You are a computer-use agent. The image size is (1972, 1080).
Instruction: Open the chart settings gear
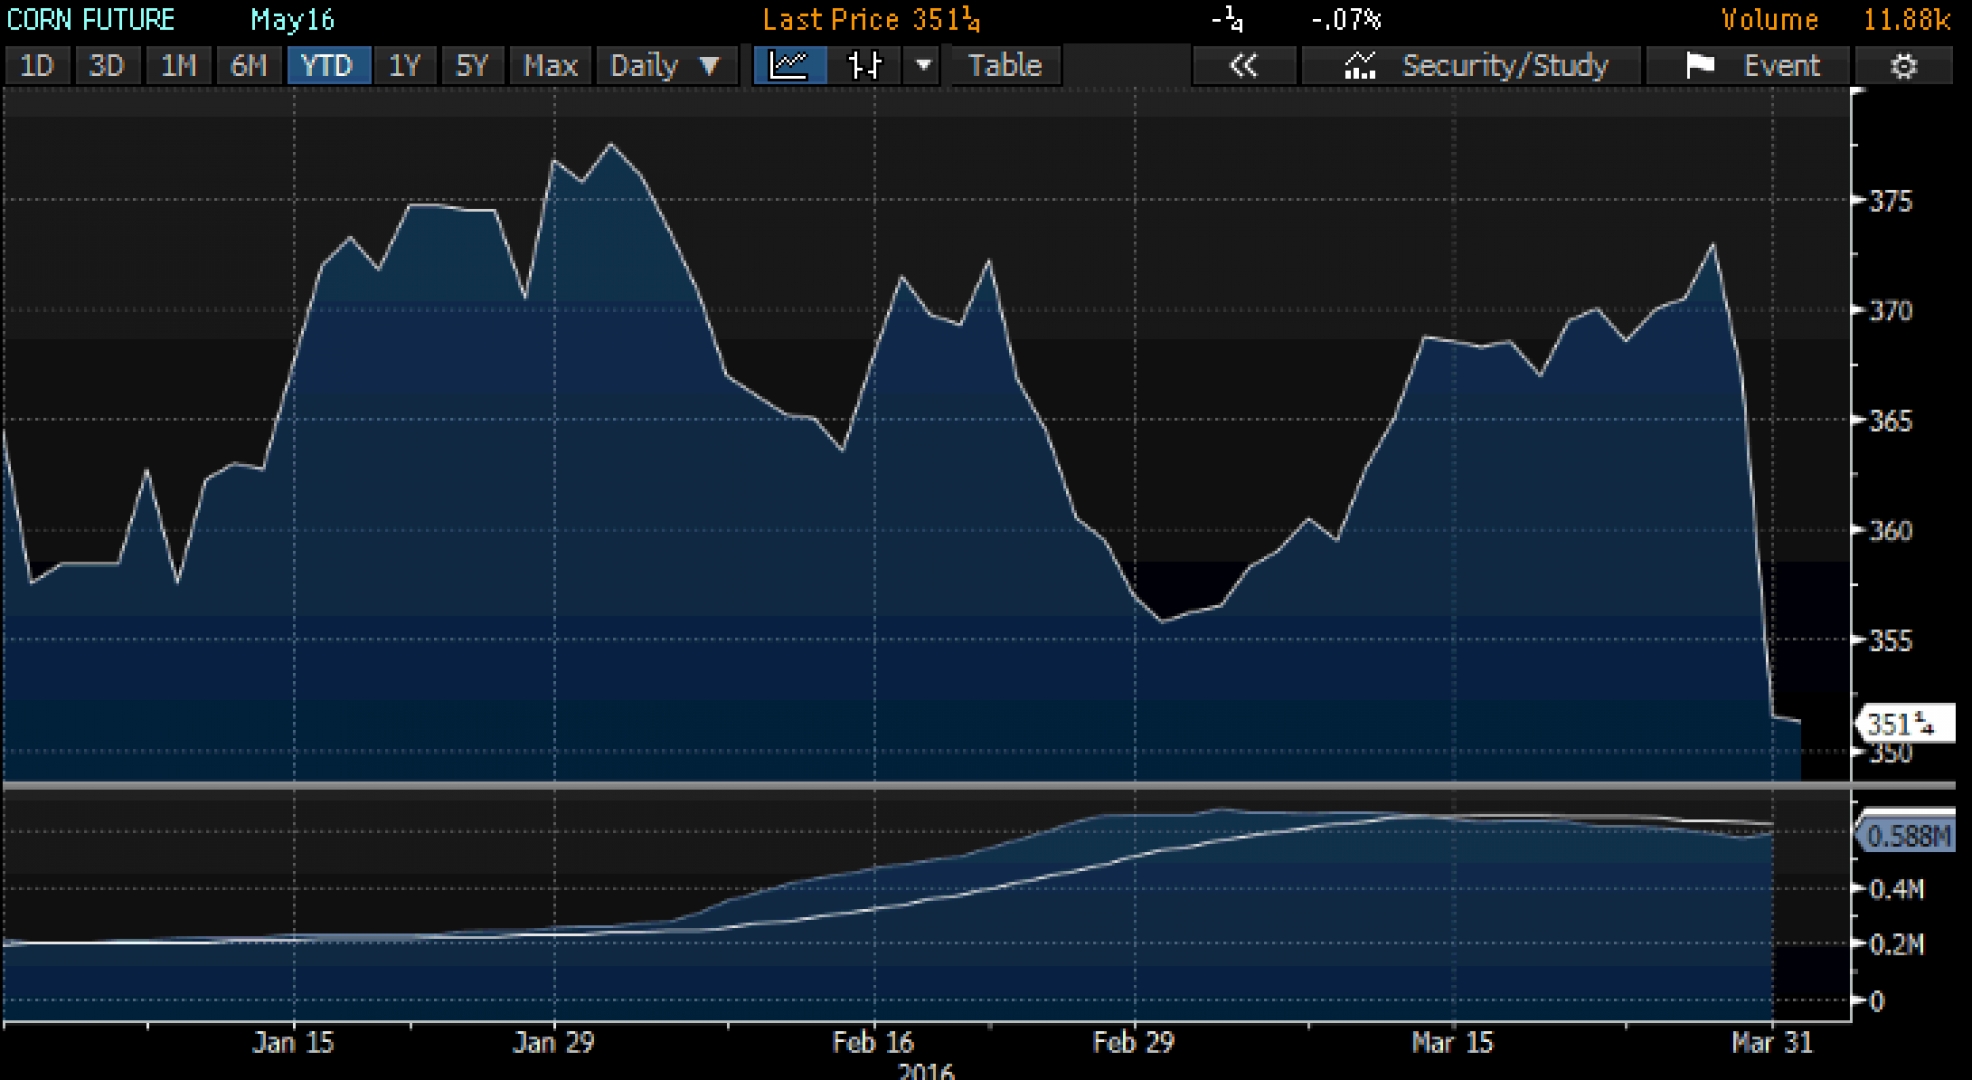[1903, 66]
